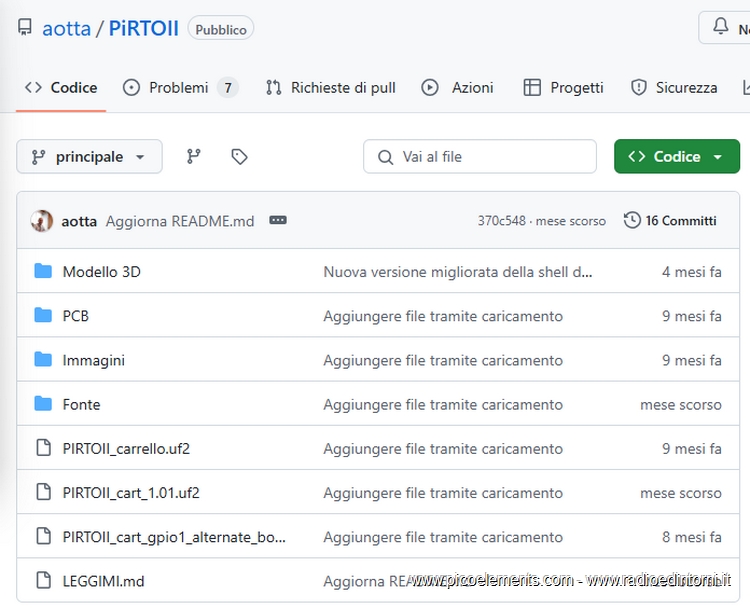Click the play icon on Azioni tab
This screenshot has width=750, height=608.
pyautogui.click(x=430, y=88)
